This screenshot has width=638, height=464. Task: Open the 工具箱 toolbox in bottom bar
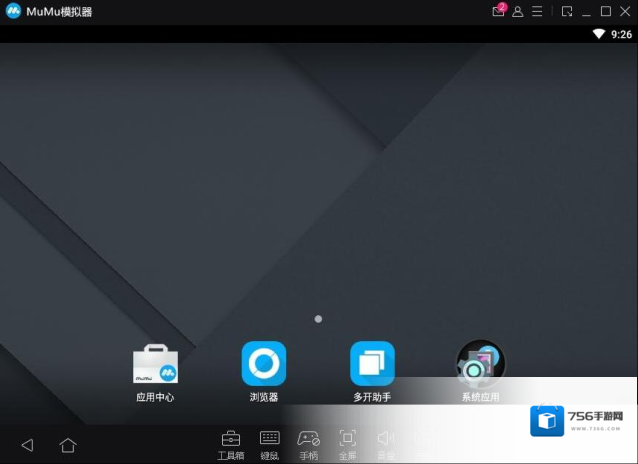coord(230,440)
